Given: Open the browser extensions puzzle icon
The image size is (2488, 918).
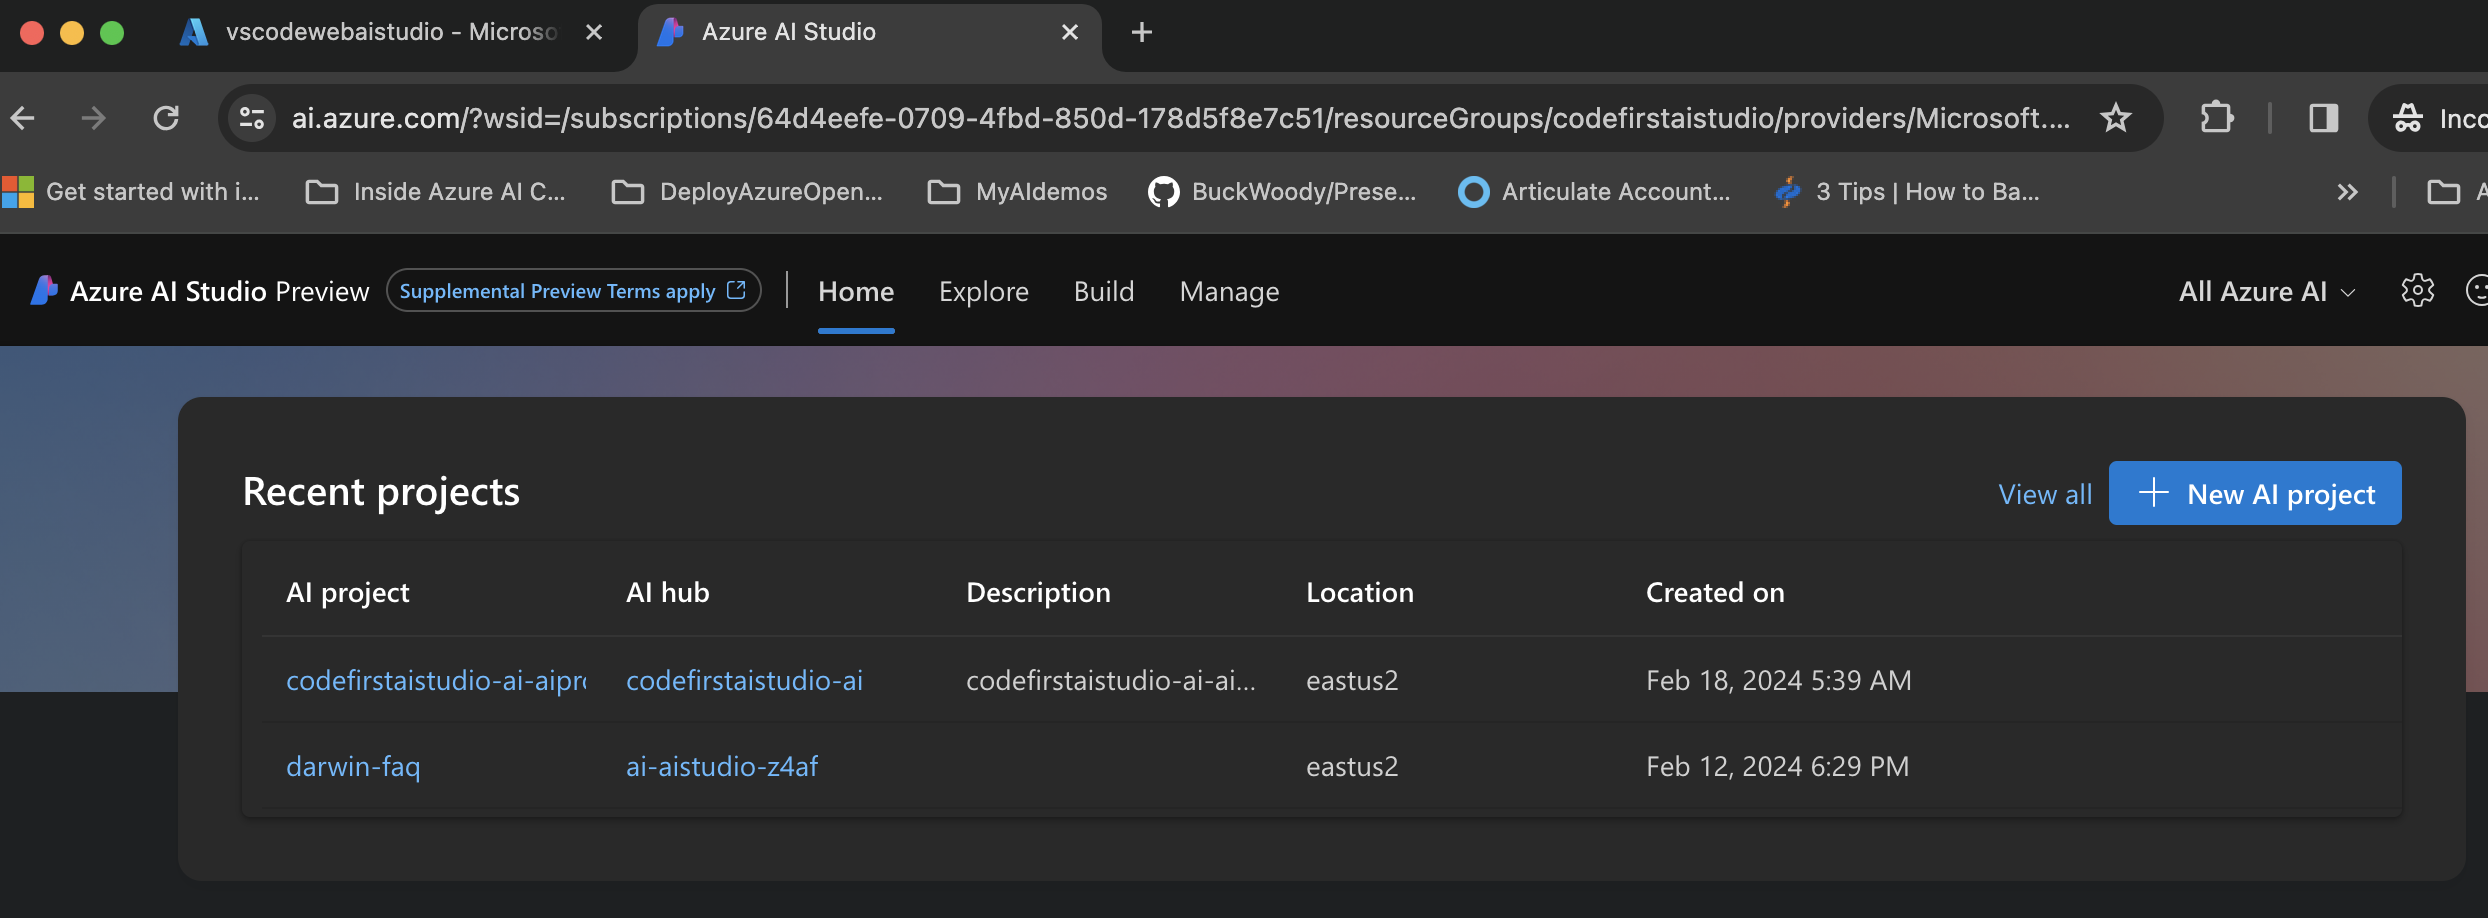Looking at the screenshot, I should [2217, 118].
